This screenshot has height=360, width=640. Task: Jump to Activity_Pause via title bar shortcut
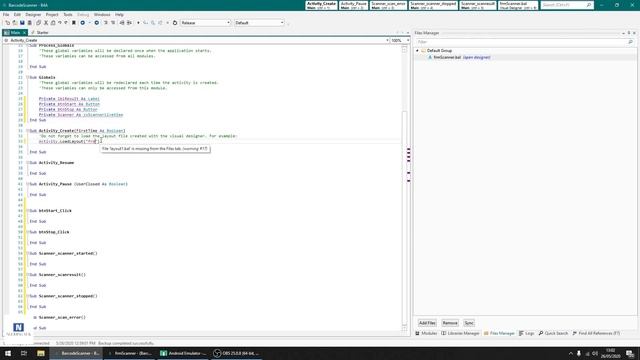click(x=353, y=5)
